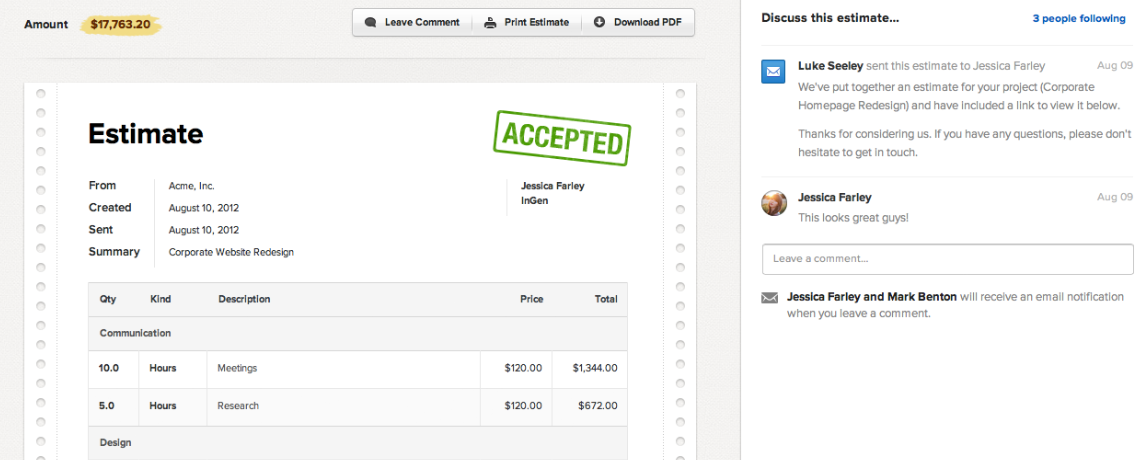Click the printer icon in toolbar
This screenshot has width=1139, height=460.
(x=490, y=22)
